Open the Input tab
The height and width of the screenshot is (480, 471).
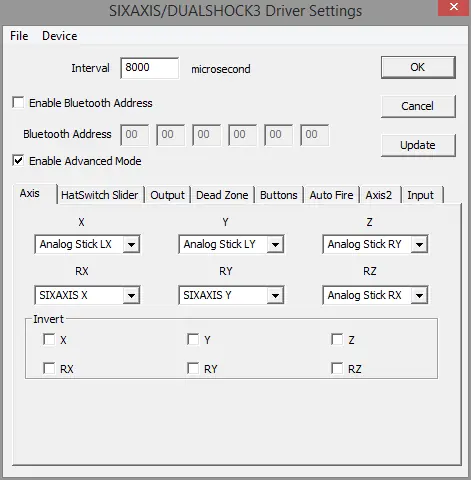pyautogui.click(x=421, y=195)
